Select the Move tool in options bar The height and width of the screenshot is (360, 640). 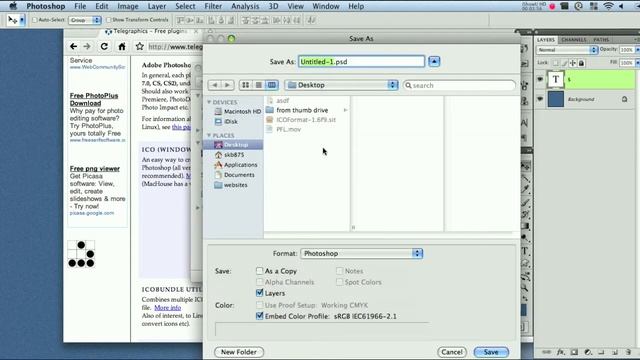(x=13, y=20)
